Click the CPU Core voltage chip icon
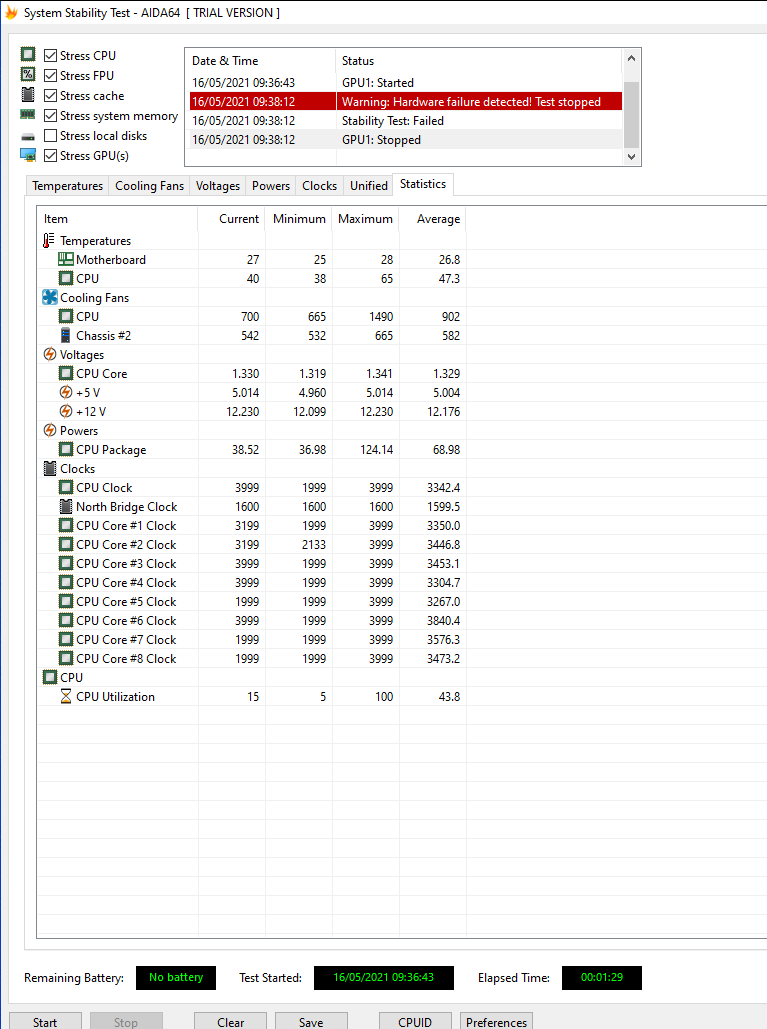The height and width of the screenshot is (1029, 767). (66, 373)
